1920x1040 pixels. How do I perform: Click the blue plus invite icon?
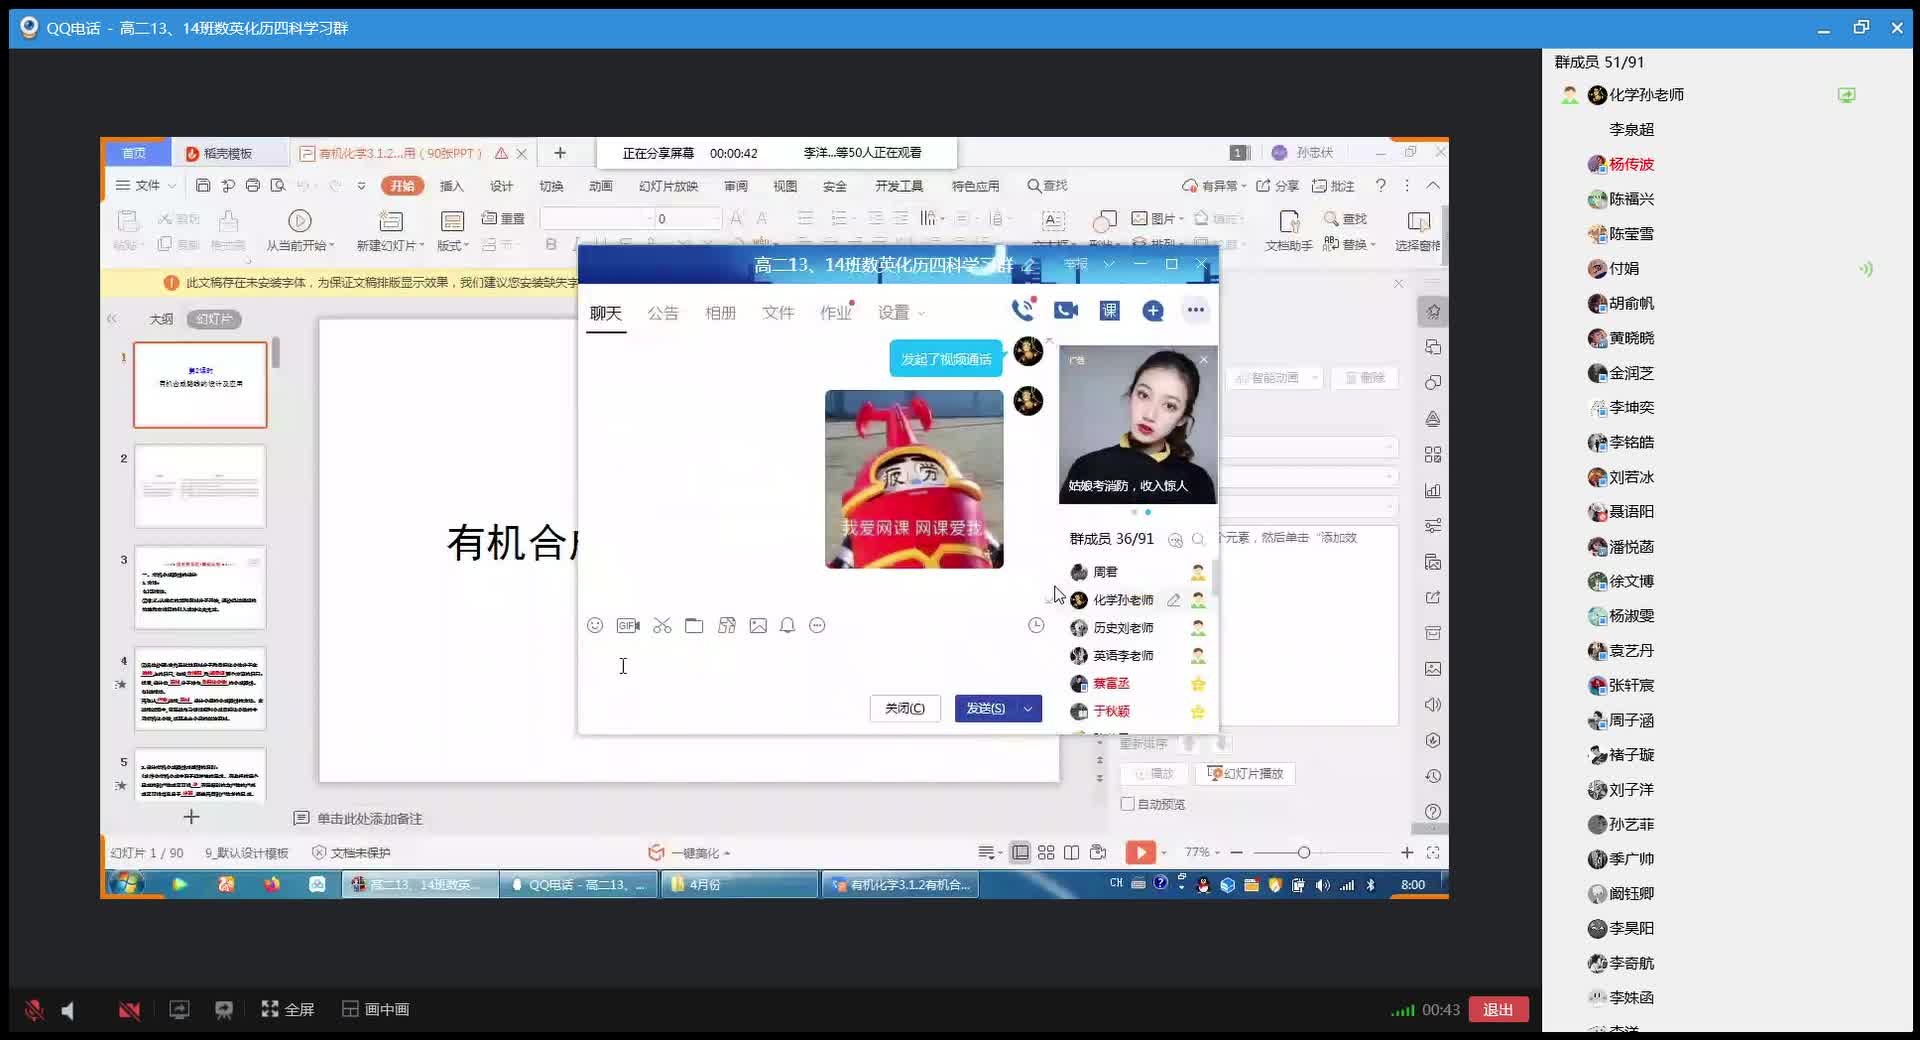pyautogui.click(x=1153, y=311)
